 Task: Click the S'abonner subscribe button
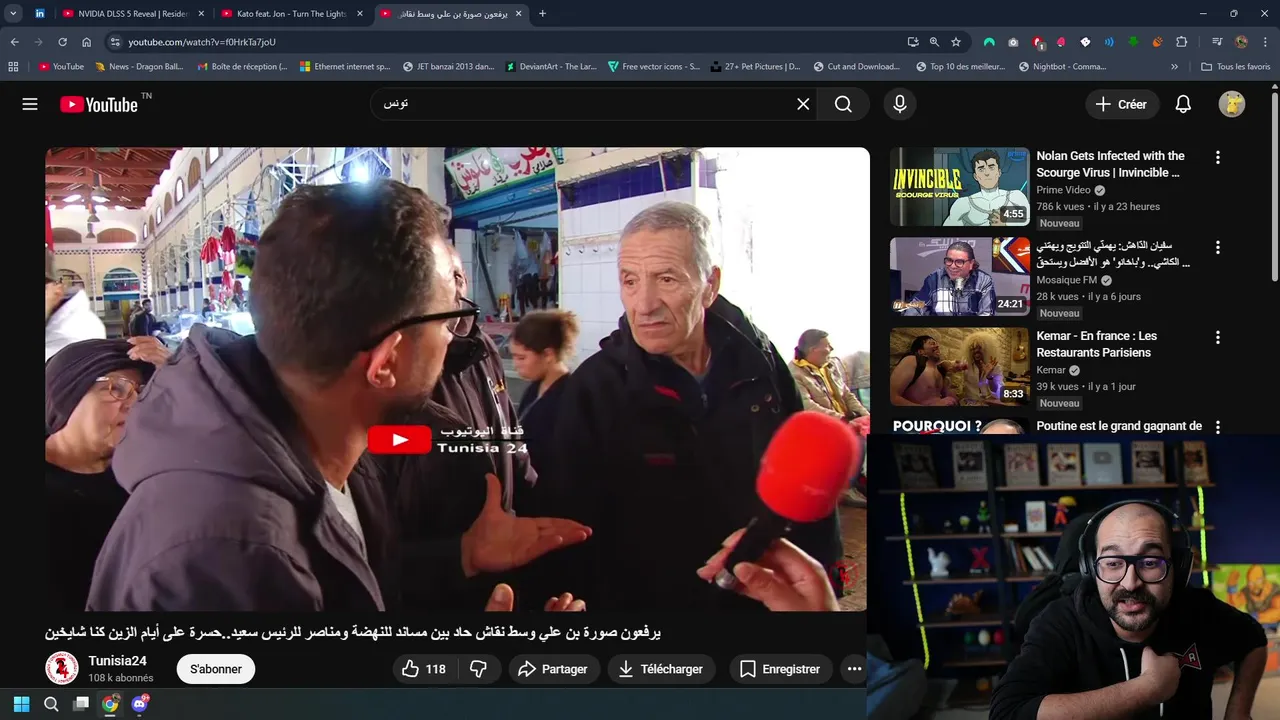(x=216, y=669)
